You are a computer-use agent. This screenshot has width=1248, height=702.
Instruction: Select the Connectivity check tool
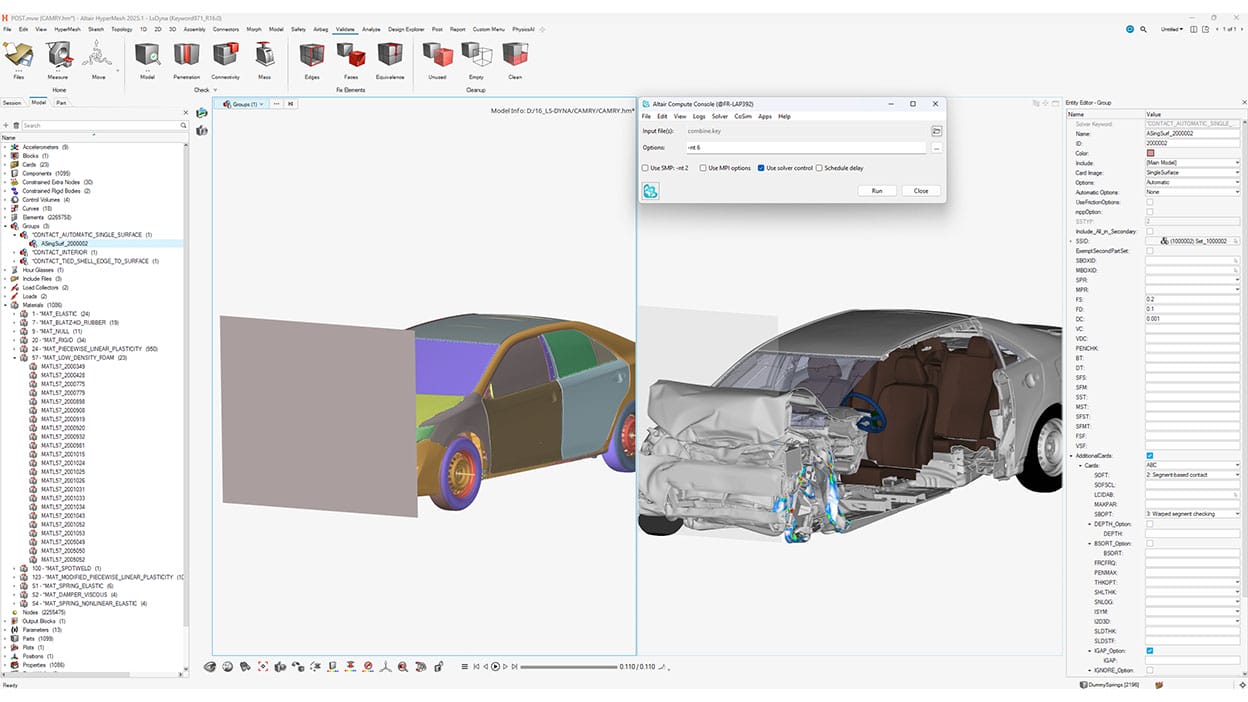[226, 60]
